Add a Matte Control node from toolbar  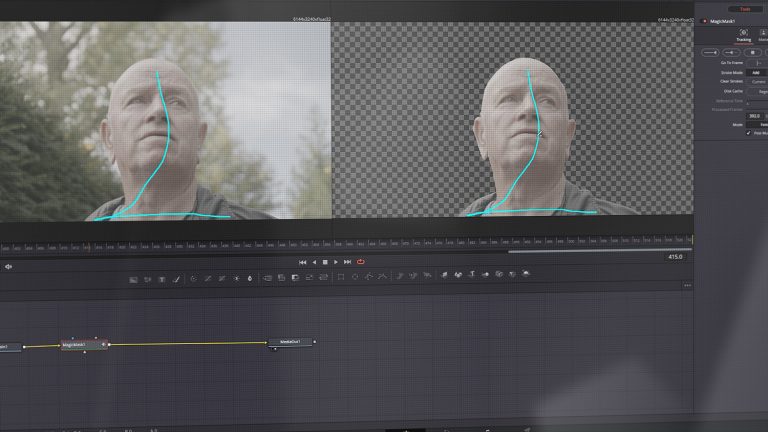click(x=295, y=277)
